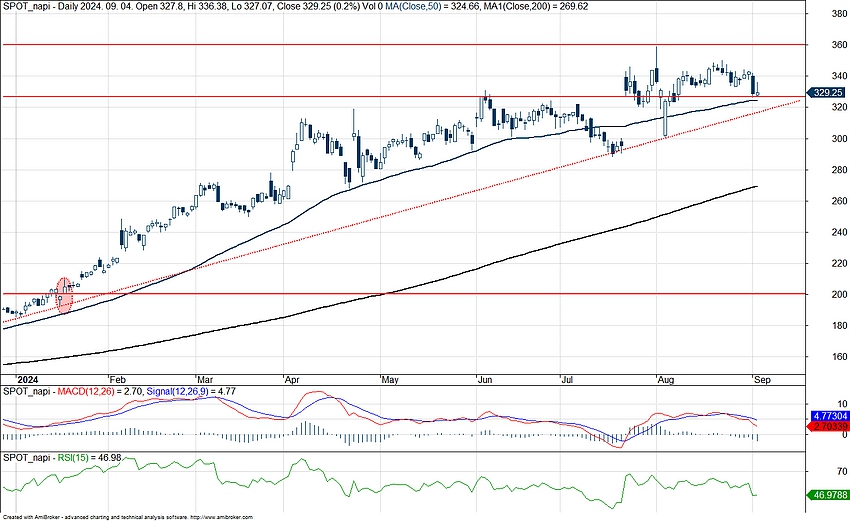Image resolution: width=850 pixels, height=521 pixels.
Task: Click the blue 4.77304 Signal value tag
Action: point(829,414)
